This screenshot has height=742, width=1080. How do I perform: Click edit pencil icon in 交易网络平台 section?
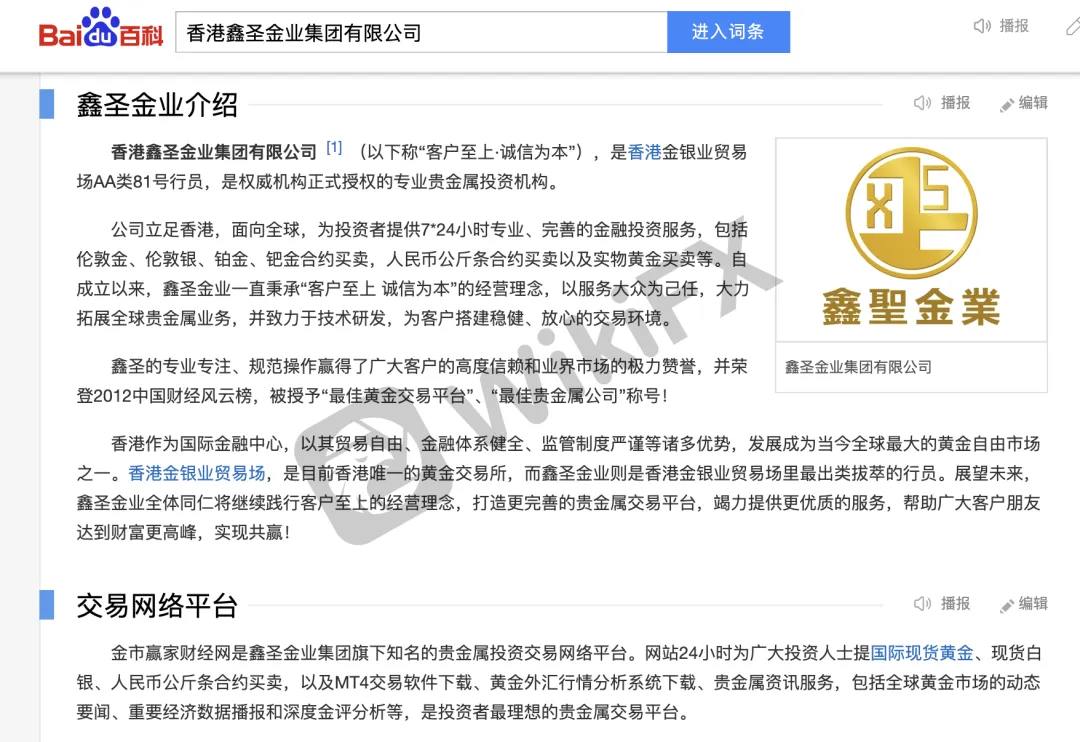pos(1006,606)
